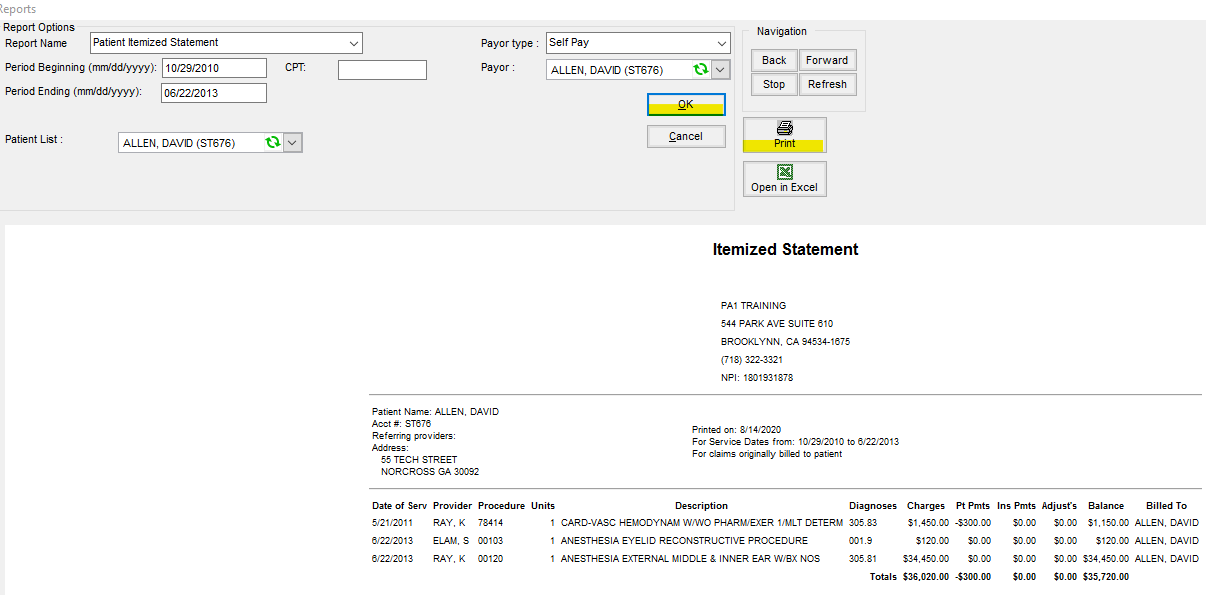This screenshot has width=1206, height=595.
Task: Click Patient Name: ALLEN, DAVID line
Action: click(x=435, y=412)
